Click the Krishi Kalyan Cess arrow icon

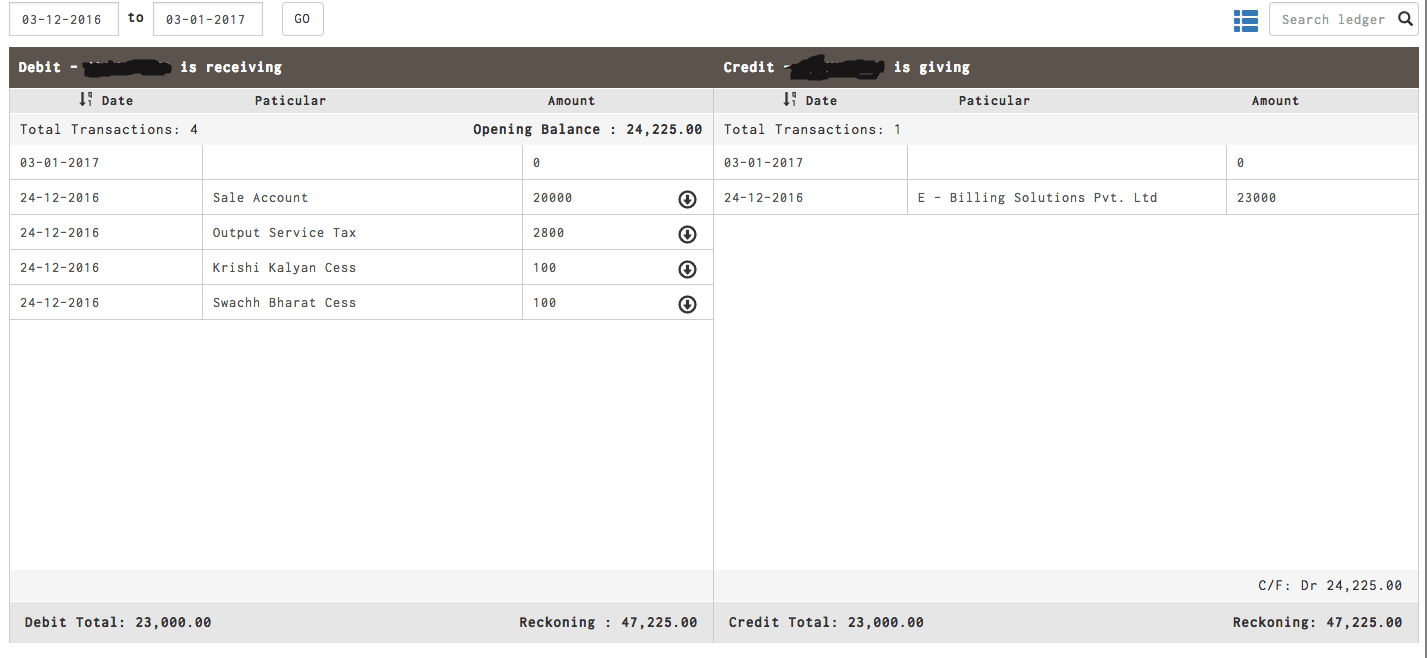click(x=687, y=269)
